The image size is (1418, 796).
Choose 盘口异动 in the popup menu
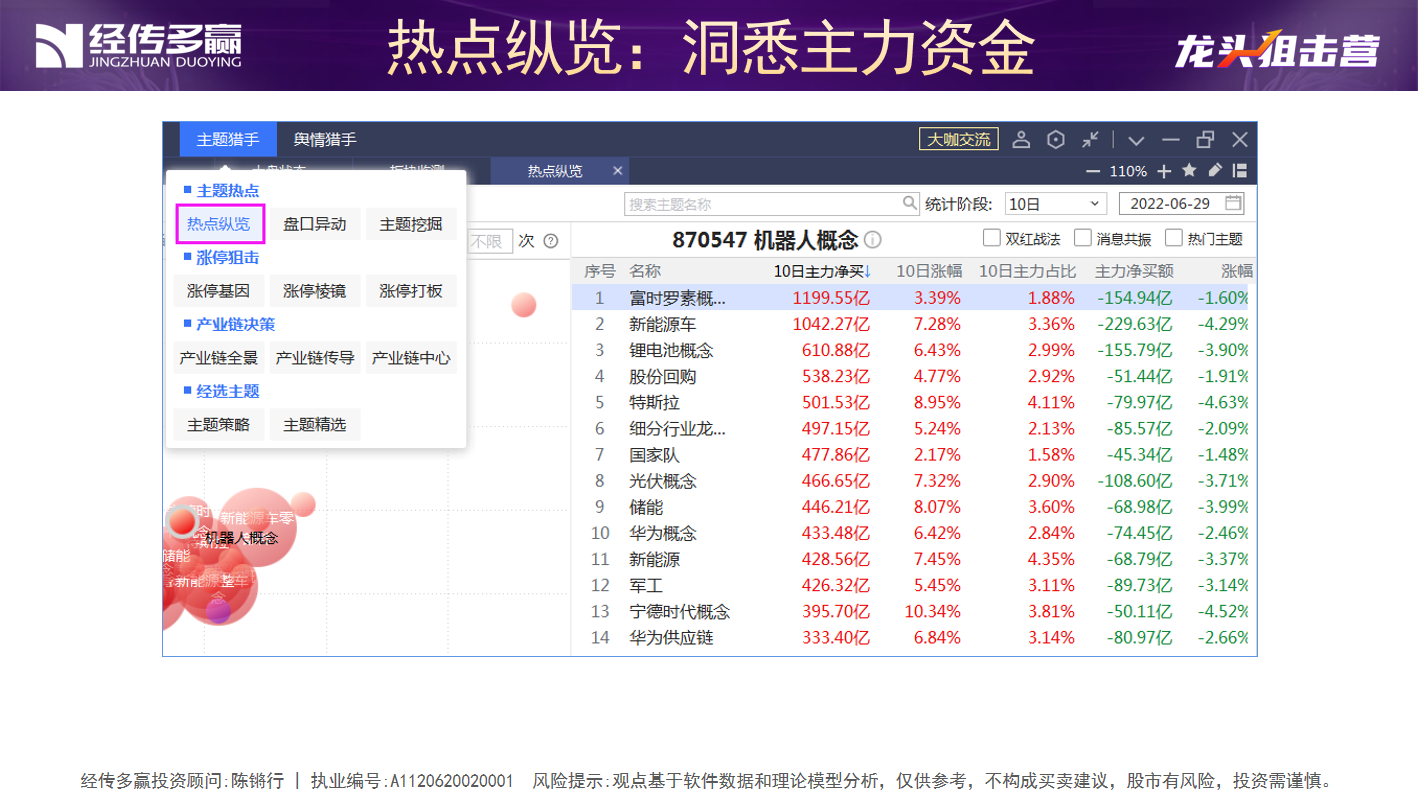pyautogui.click(x=315, y=224)
